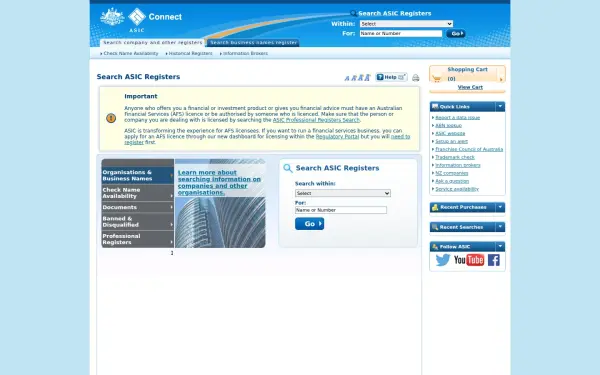Click the Important warning icon
Screen dimensions: 600x375
tap(111, 118)
